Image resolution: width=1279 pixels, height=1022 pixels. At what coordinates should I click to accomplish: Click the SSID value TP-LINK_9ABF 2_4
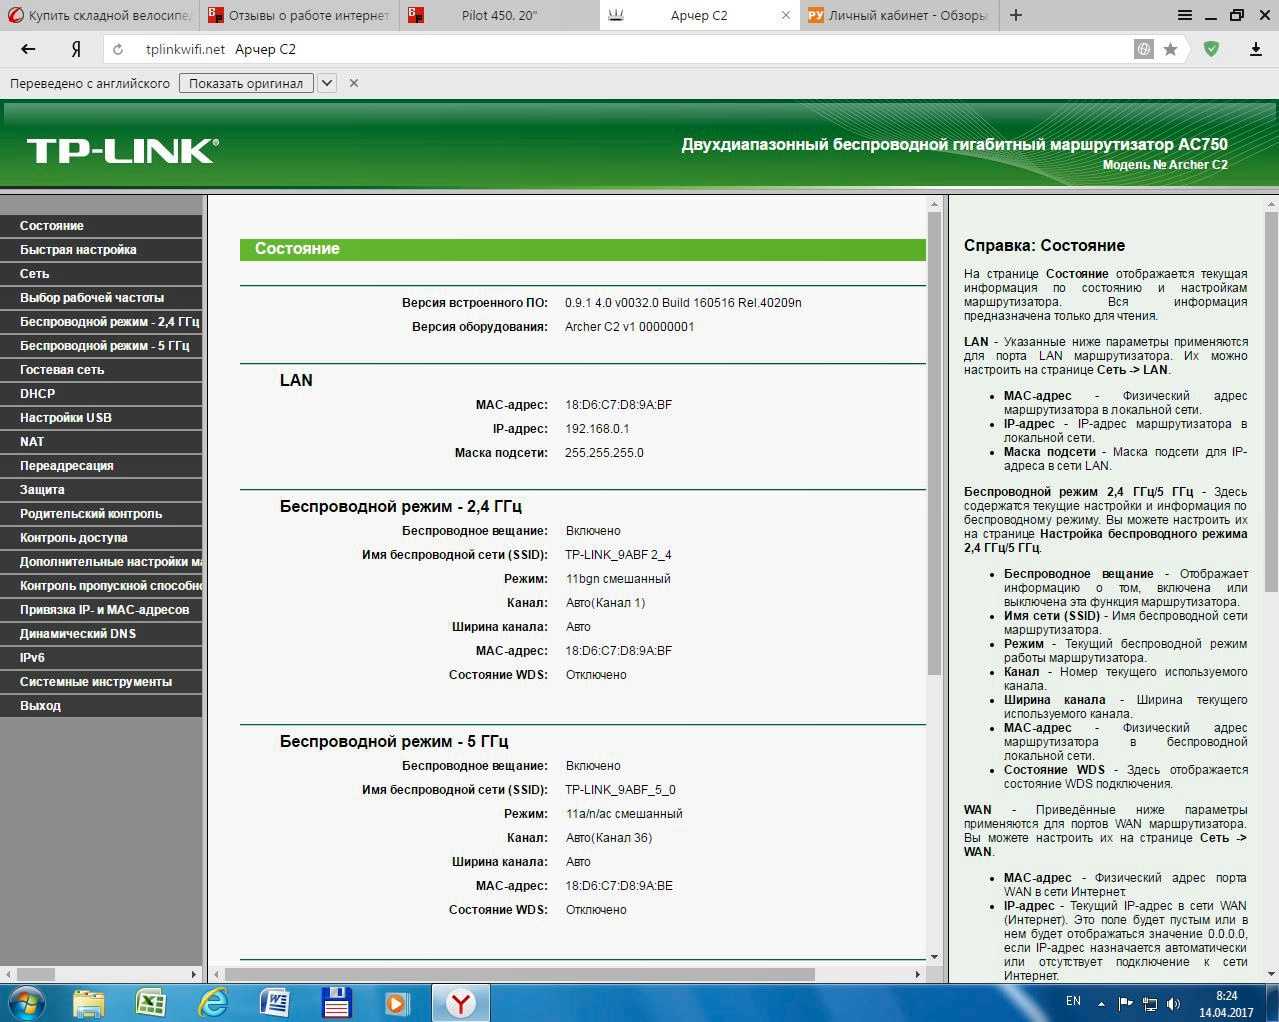(618, 555)
